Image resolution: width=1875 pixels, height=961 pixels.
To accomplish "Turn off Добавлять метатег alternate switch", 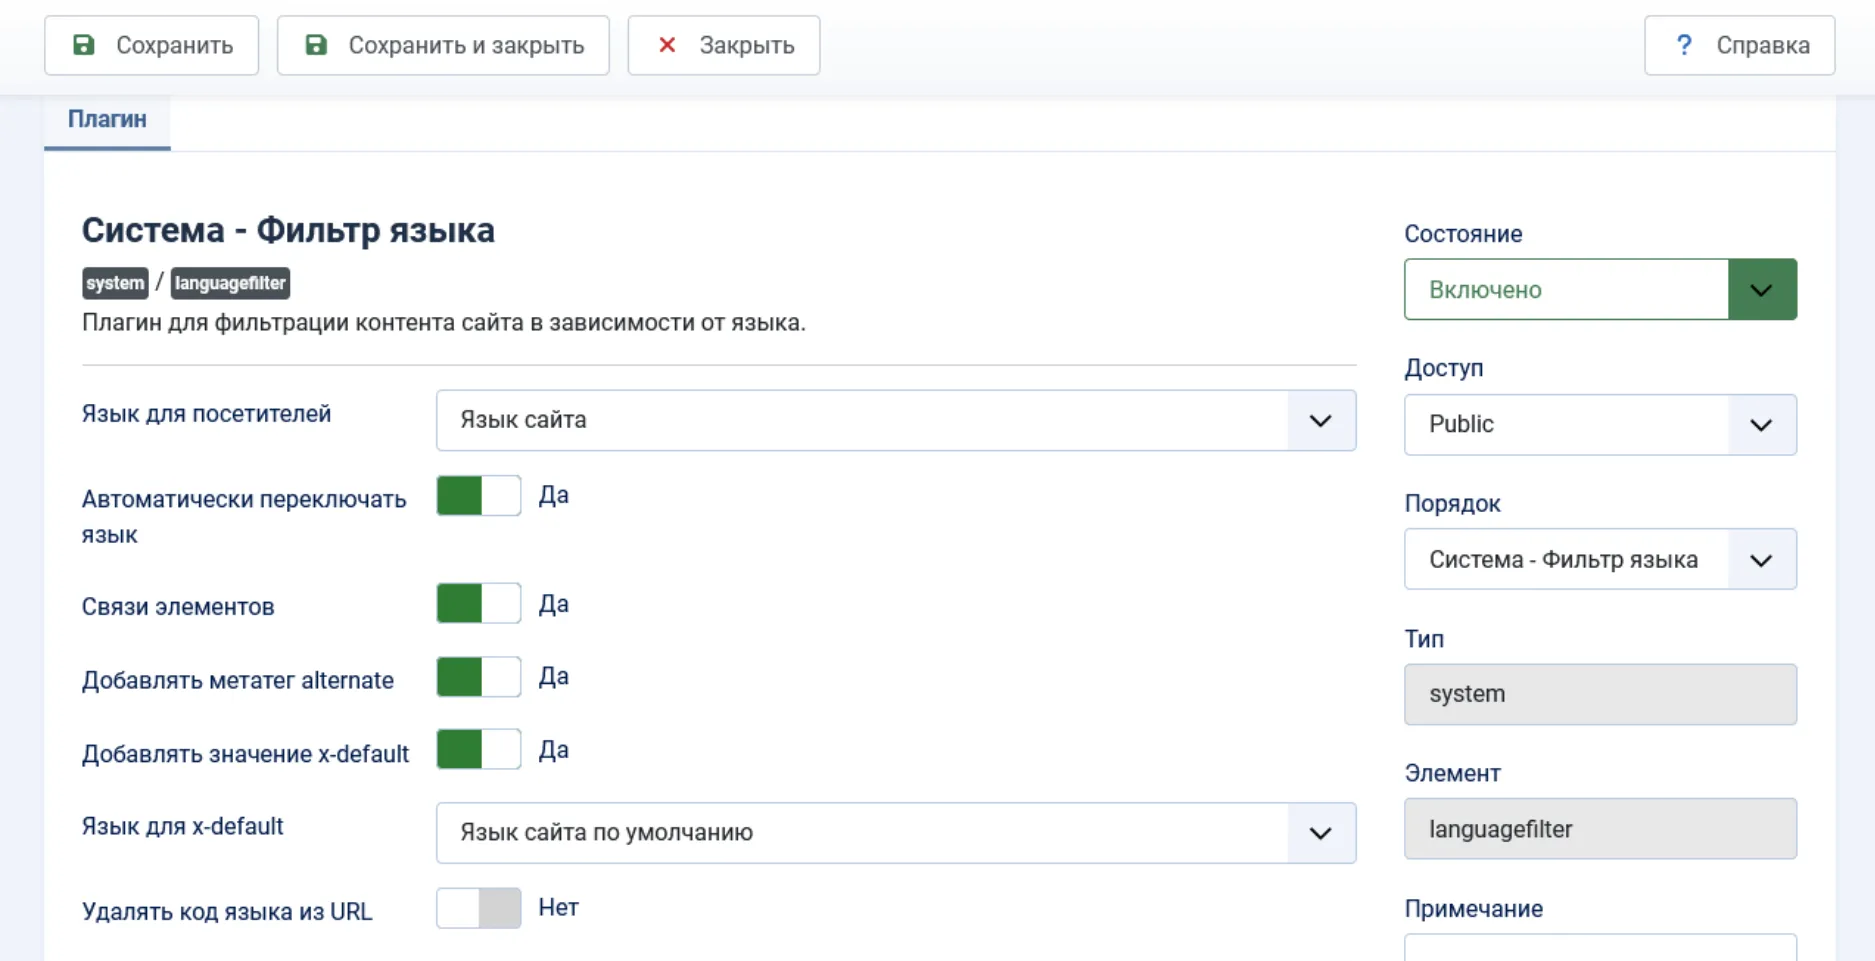I will tap(478, 677).
